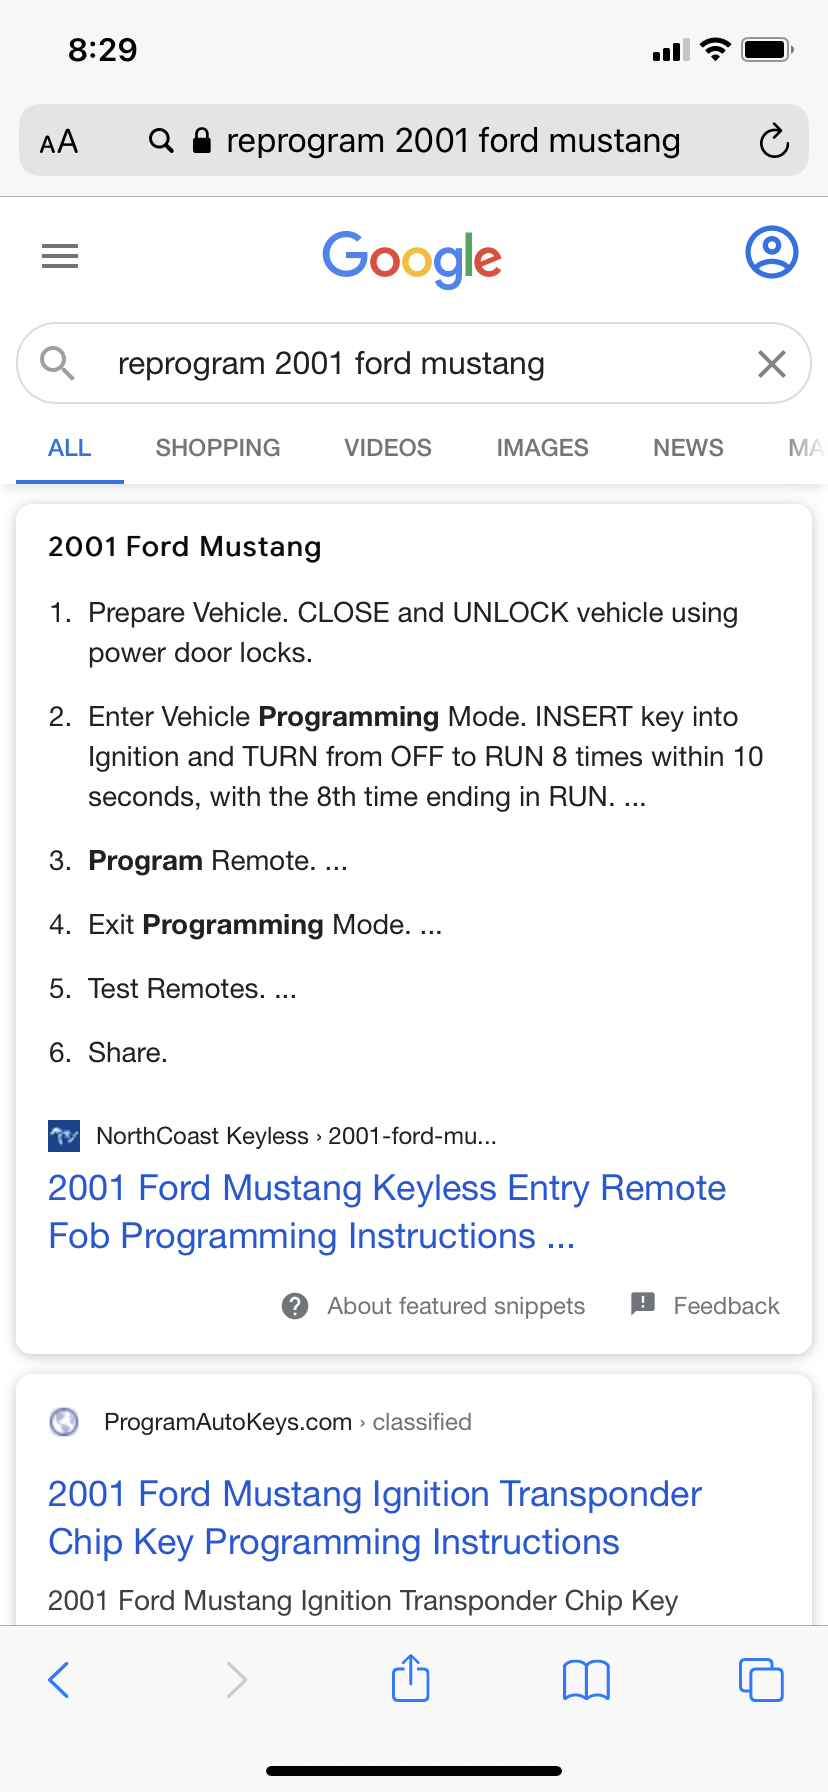Open Safari bookmarks book icon
828x1792 pixels.
[x=586, y=1679]
